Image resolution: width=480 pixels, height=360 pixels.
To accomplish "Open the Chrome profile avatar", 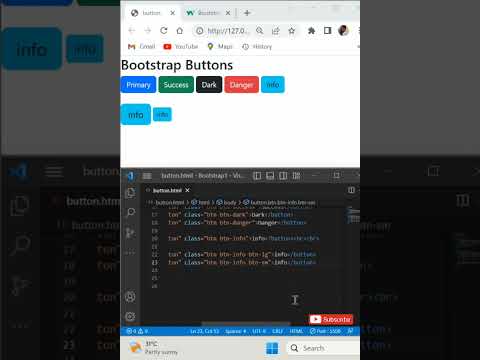I will point(343,31).
